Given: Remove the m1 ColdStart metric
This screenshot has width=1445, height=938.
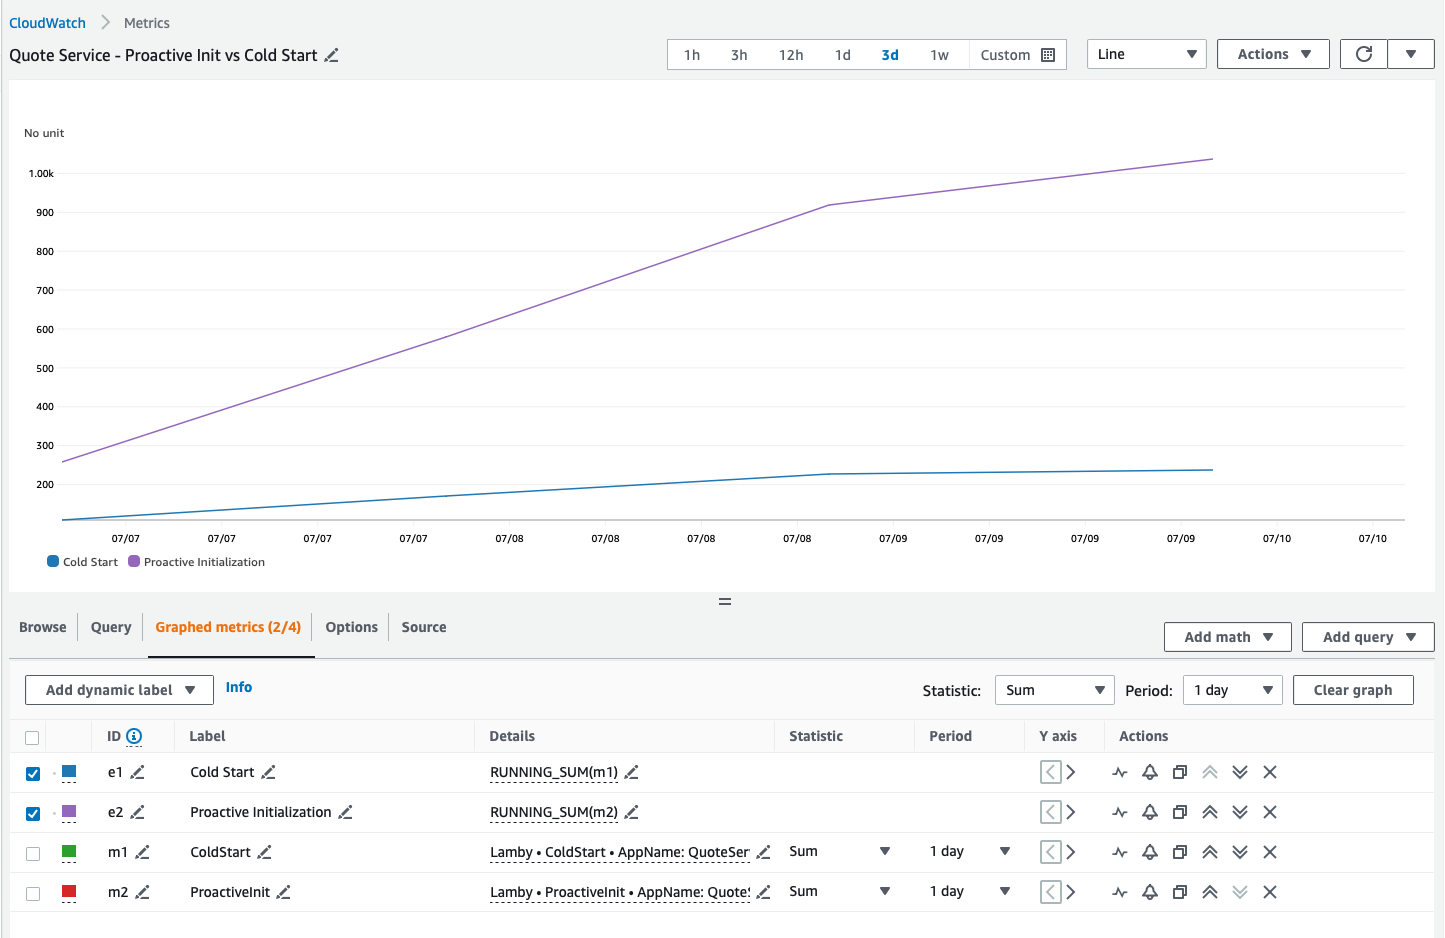Looking at the screenshot, I should pos(1270,852).
